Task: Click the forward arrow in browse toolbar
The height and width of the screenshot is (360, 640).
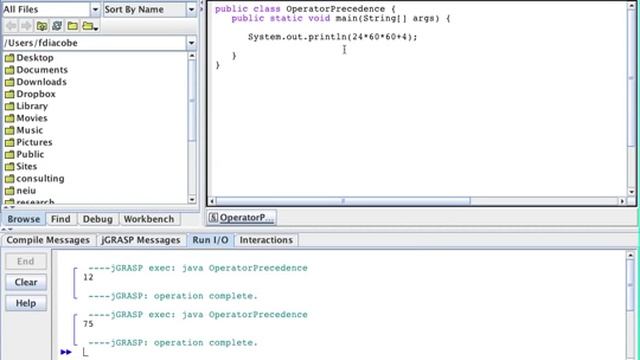Action: [27, 26]
